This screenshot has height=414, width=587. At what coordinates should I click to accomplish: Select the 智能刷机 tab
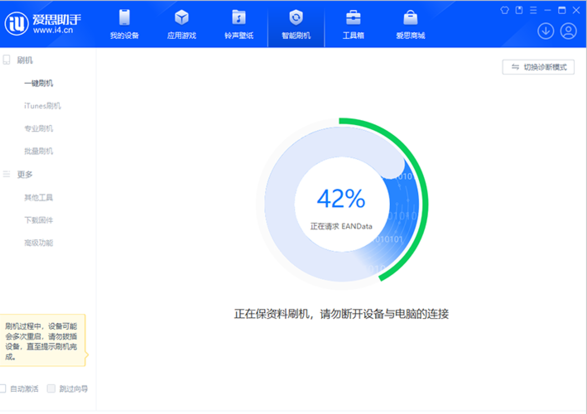pos(296,24)
